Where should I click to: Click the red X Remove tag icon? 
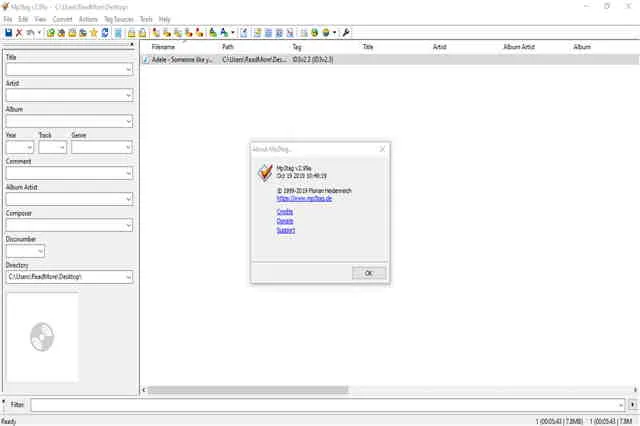pyautogui.click(x=19, y=33)
